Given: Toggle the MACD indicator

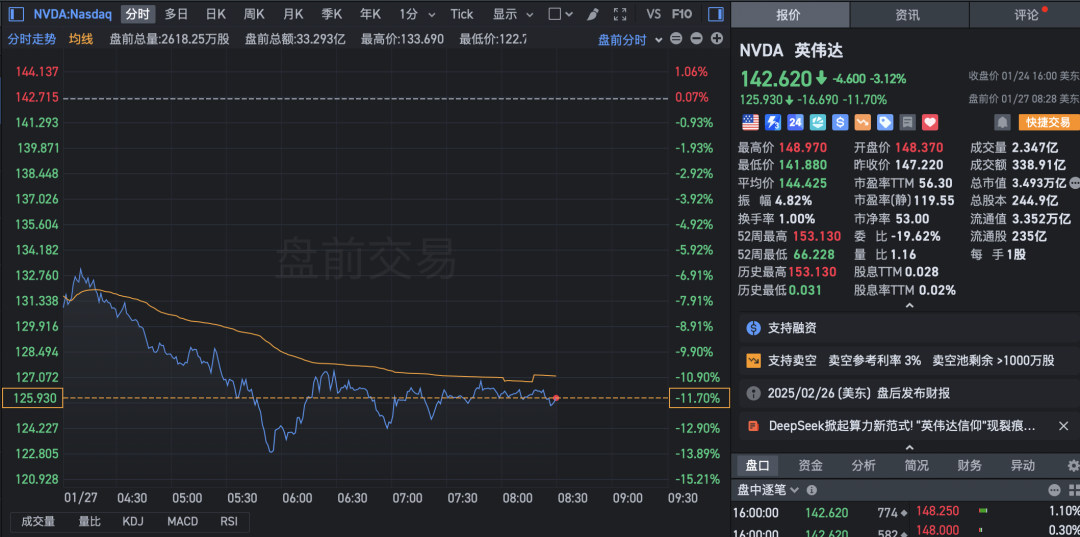Looking at the screenshot, I should pos(183,521).
